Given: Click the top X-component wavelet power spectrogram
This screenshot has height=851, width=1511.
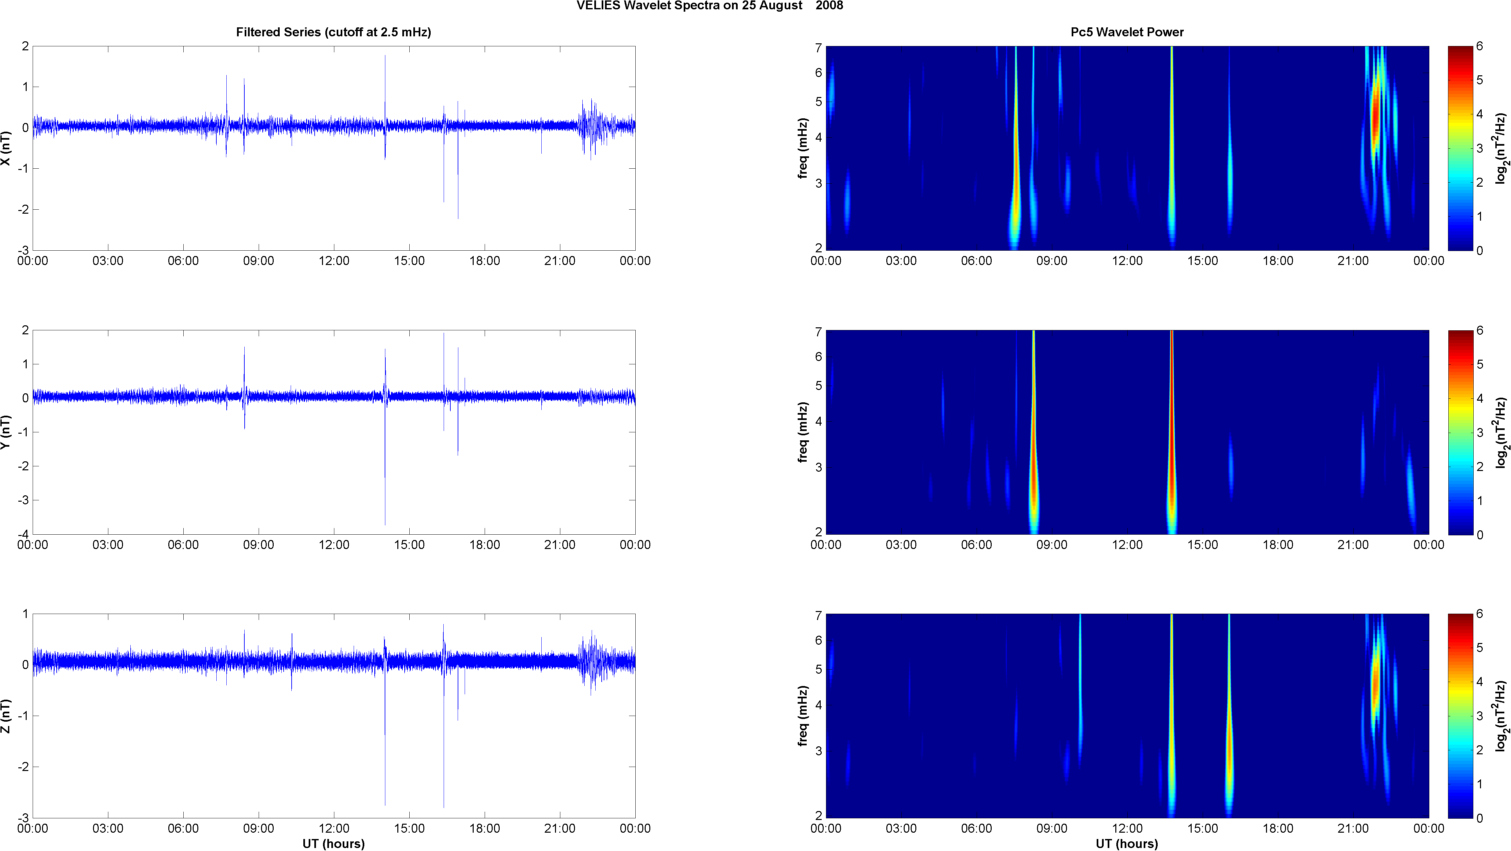Looking at the screenshot, I should tap(1127, 148).
